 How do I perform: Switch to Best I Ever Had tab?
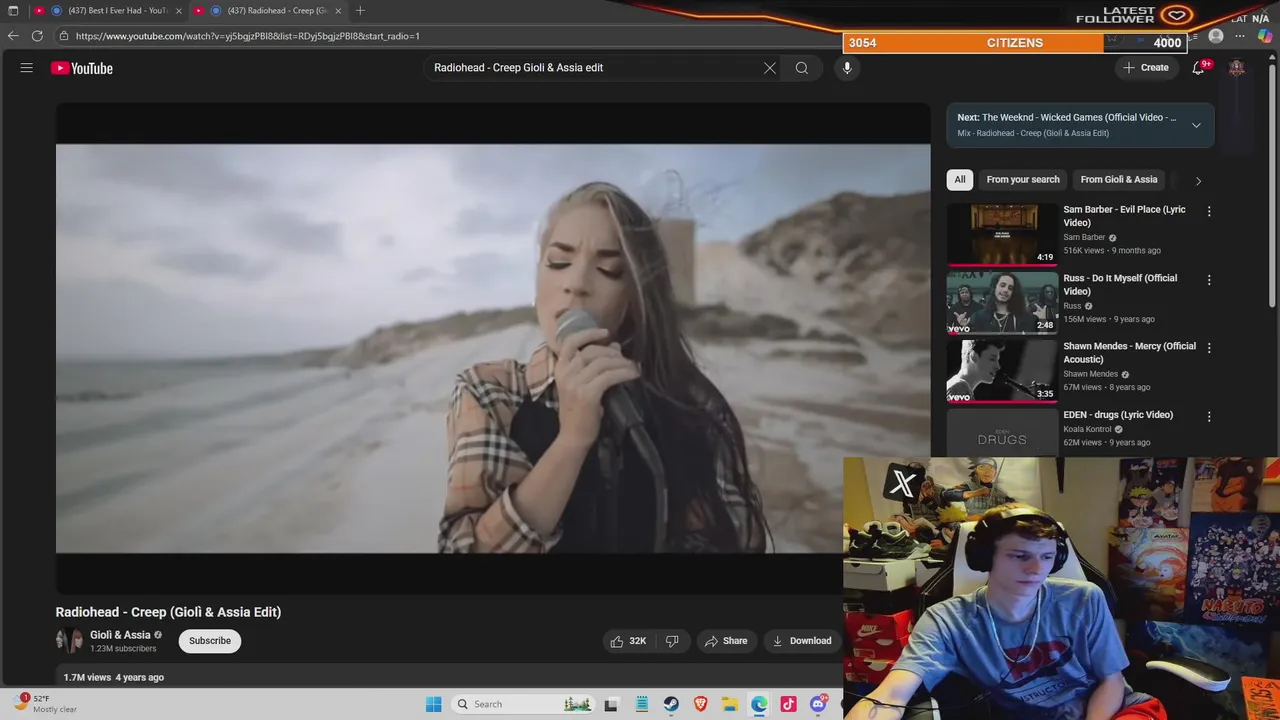[108, 11]
